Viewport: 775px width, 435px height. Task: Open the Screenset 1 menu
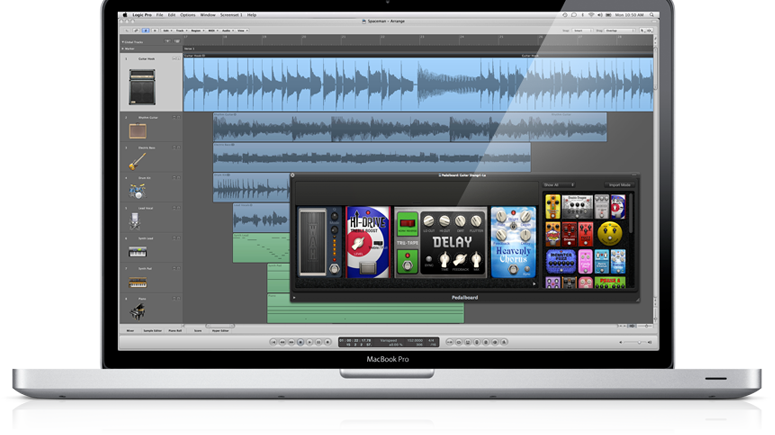(x=231, y=15)
